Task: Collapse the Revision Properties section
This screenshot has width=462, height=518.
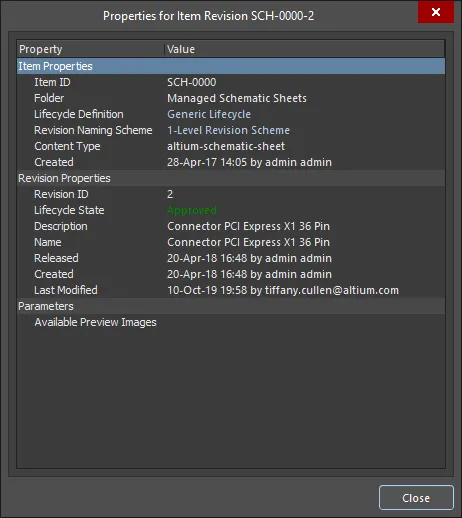Action: [231, 178]
